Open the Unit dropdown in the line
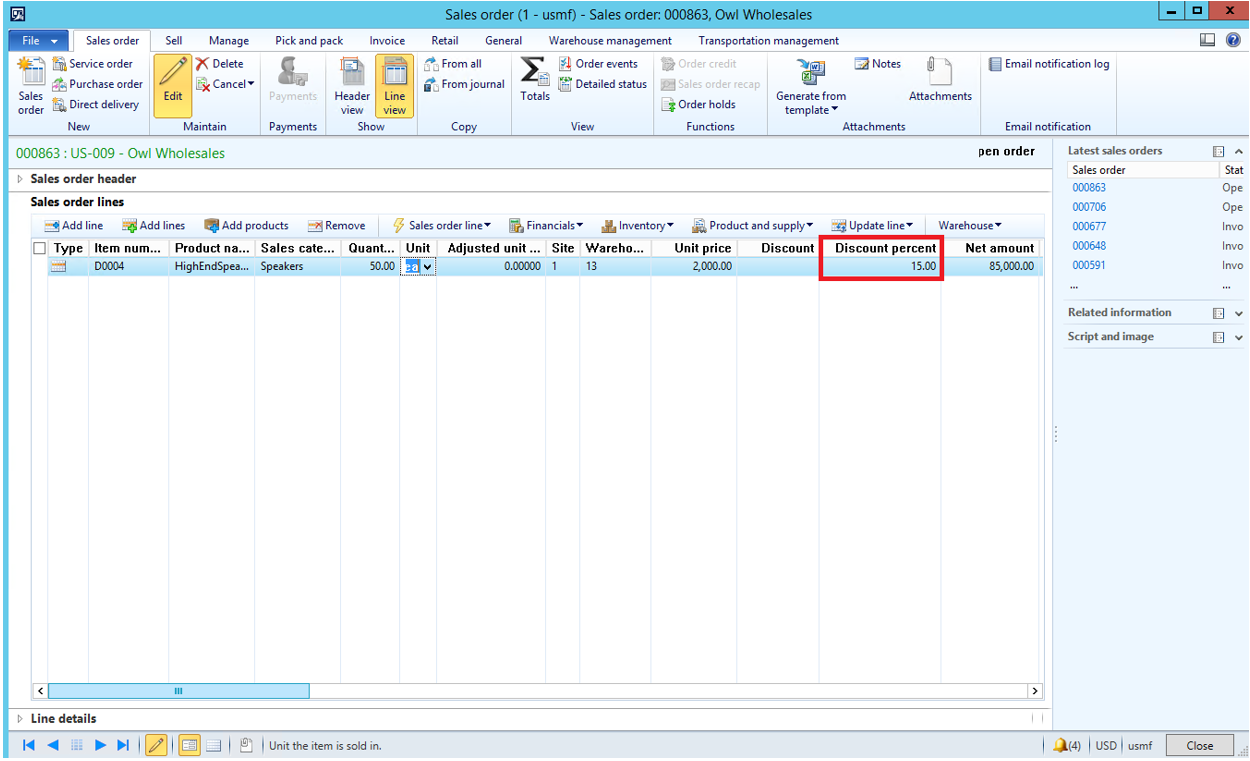The height and width of the screenshot is (761, 1250). pyautogui.click(x=428, y=267)
